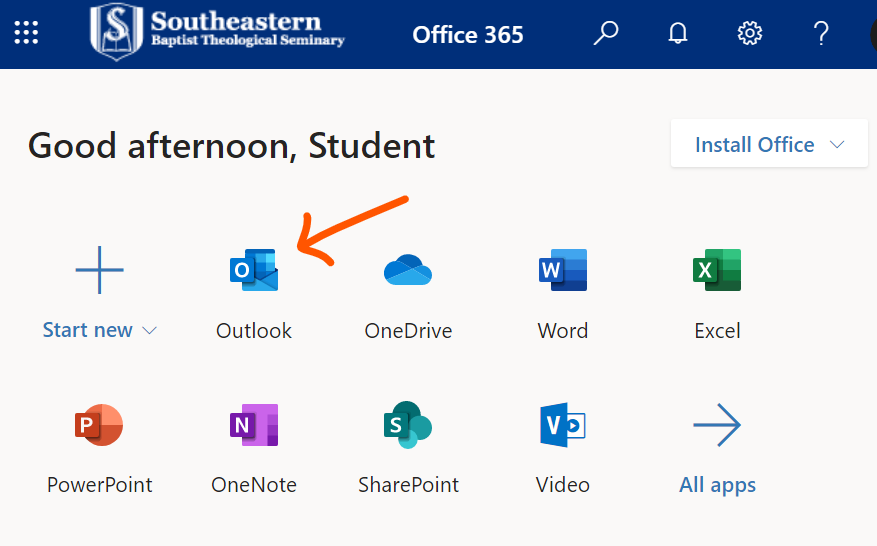
Task: Click the Excel text label
Action: pyautogui.click(x=717, y=331)
